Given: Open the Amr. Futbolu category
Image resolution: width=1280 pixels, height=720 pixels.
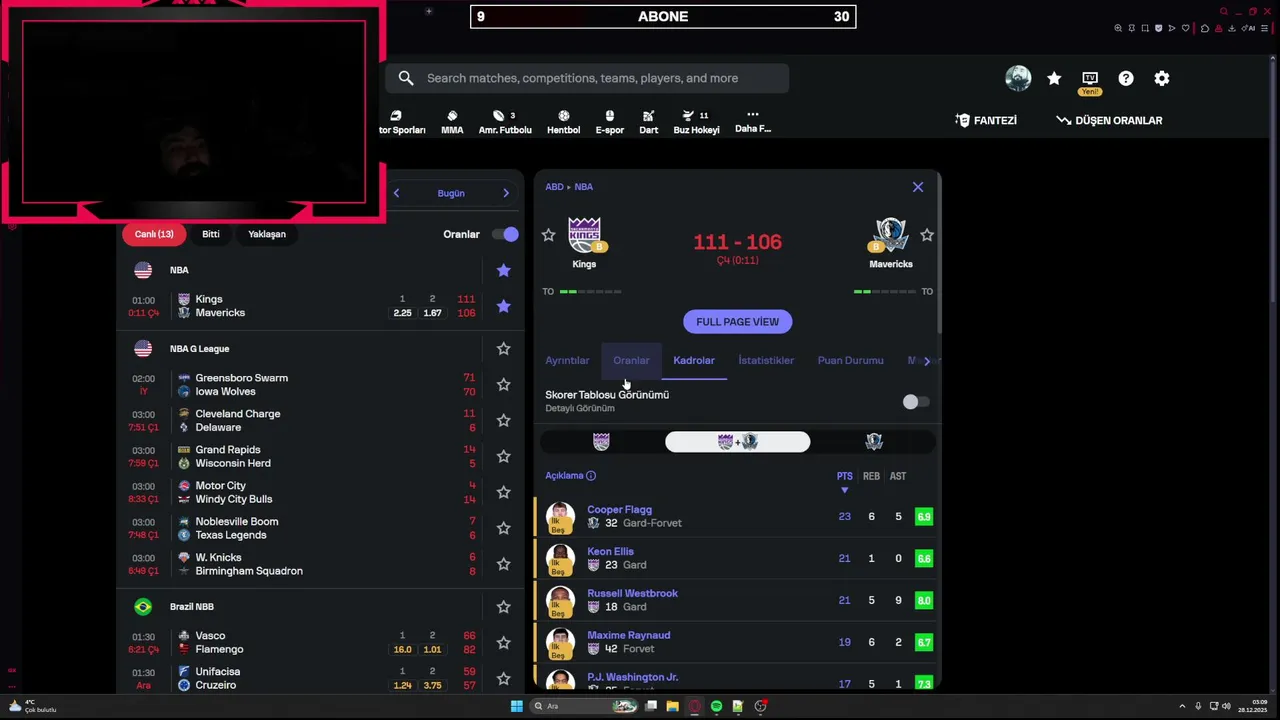Looking at the screenshot, I should 505,122.
